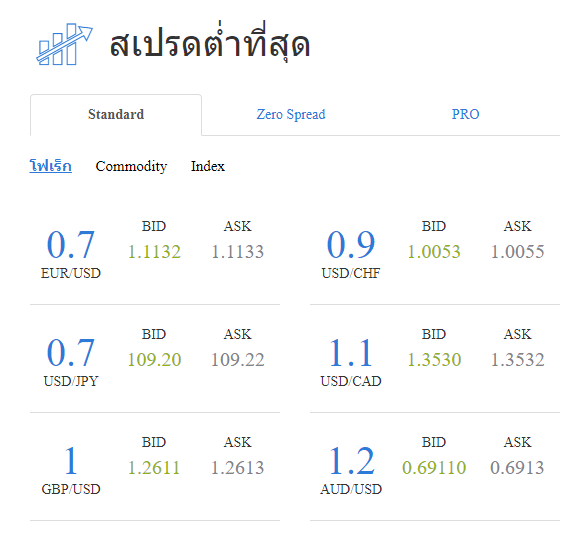
Task: Click the 0.9 spread value for USD/CHF
Action: pos(351,245)
